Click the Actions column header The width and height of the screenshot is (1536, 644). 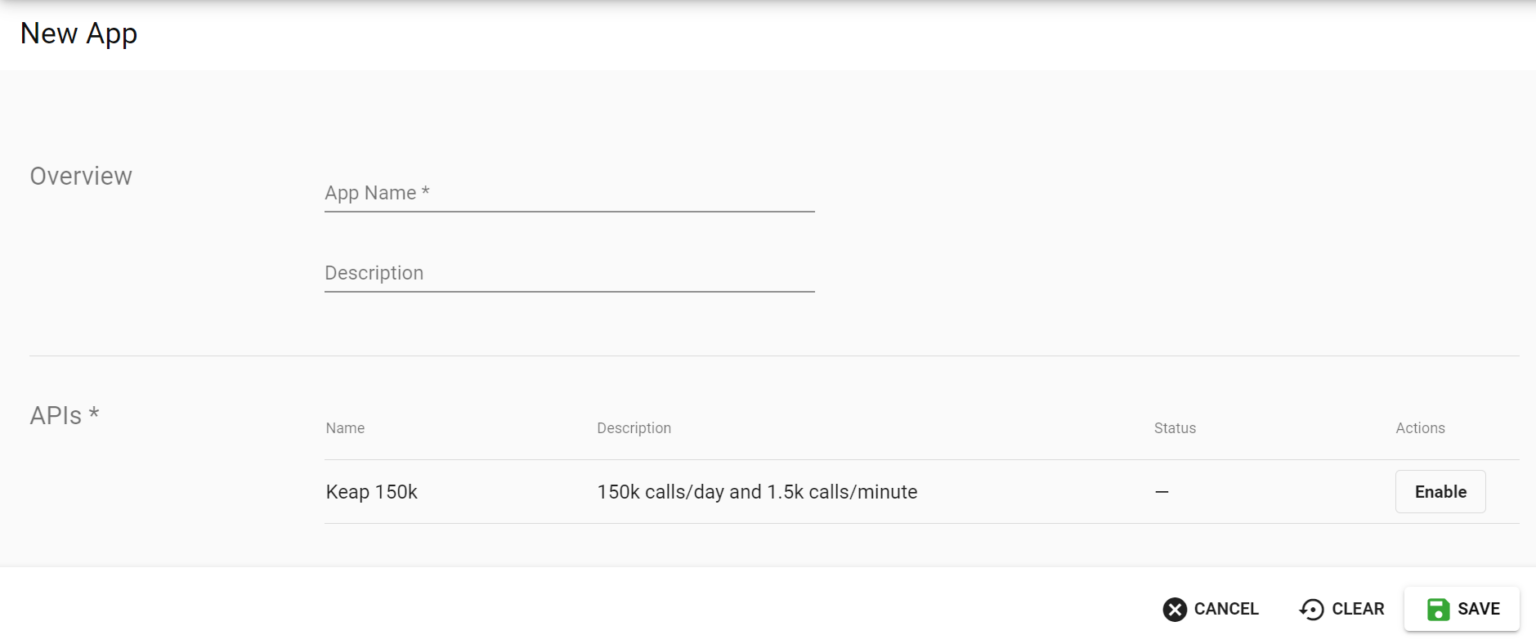tap(1420, 428)
